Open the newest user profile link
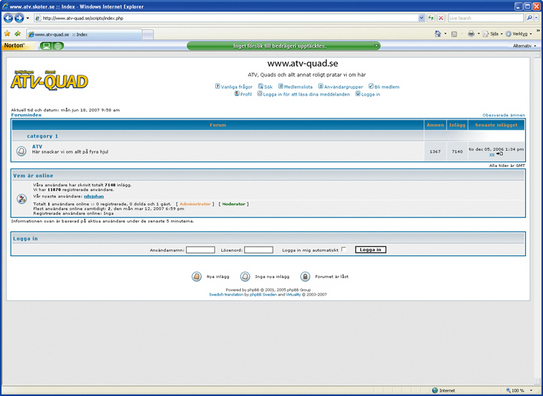The image size is (543, 396). click(x=94, y=196)
